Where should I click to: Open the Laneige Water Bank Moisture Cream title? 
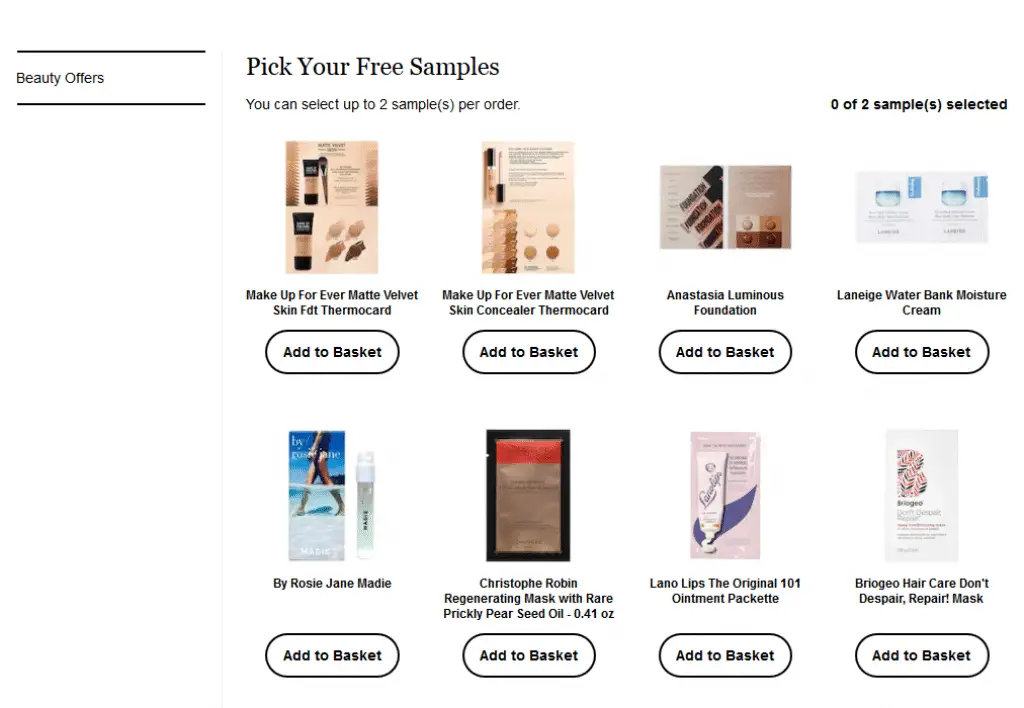(921, 302)
